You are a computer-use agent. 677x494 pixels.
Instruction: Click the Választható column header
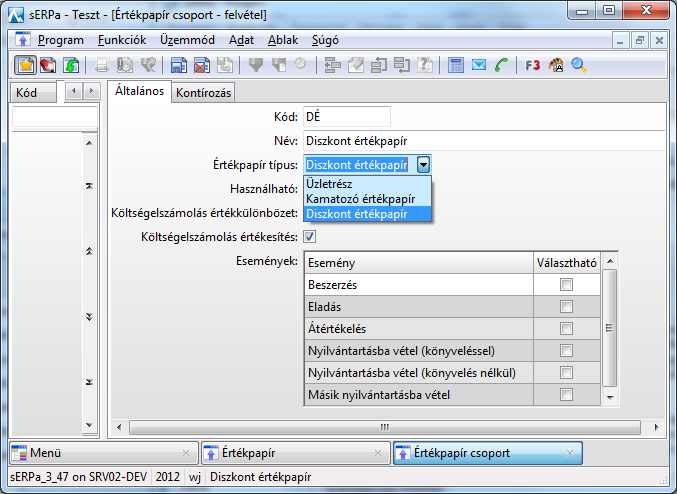click(566, 263)
